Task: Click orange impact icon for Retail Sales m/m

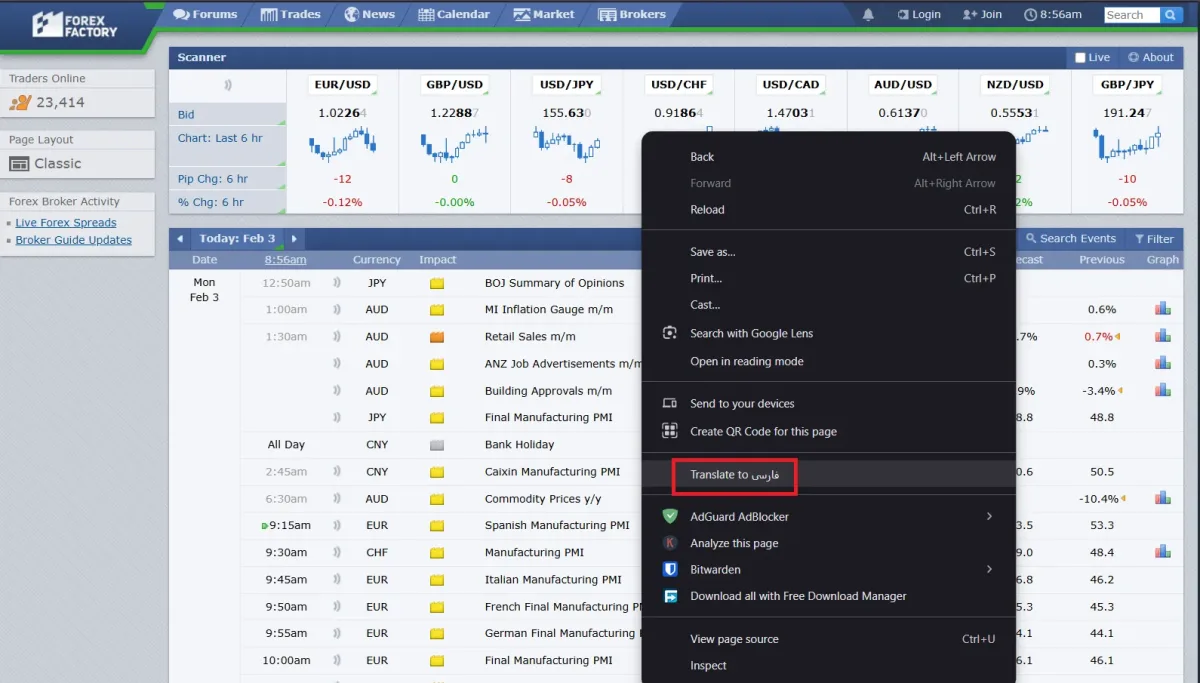Action: [x=437, y=337]
